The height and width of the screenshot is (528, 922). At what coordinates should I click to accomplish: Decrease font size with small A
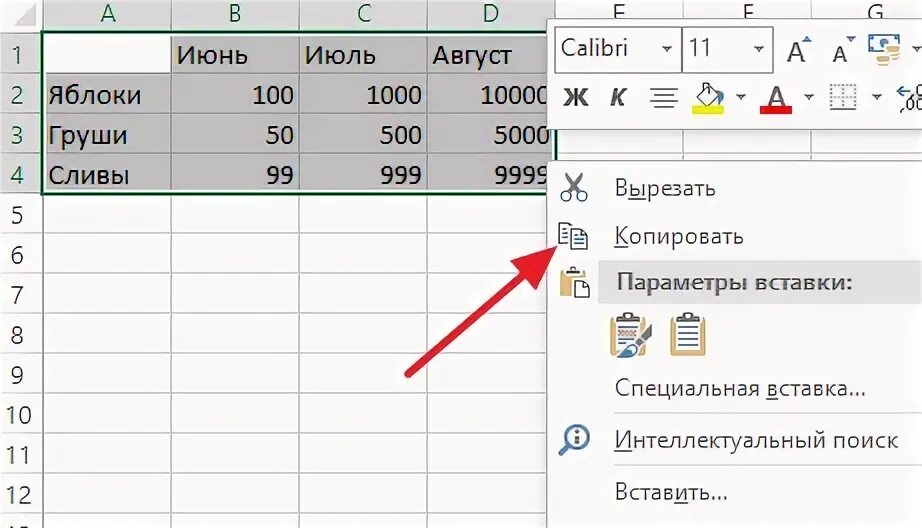pyautogui.click(x=843, y=51)
